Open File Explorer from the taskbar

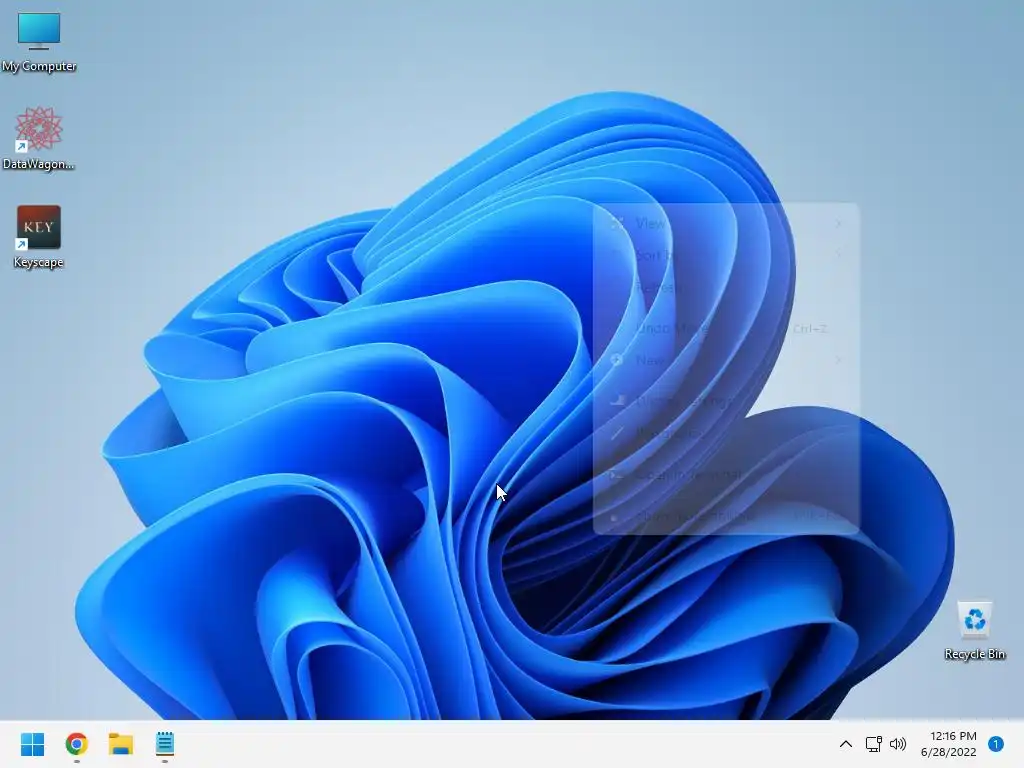click(x=121, y=744)
